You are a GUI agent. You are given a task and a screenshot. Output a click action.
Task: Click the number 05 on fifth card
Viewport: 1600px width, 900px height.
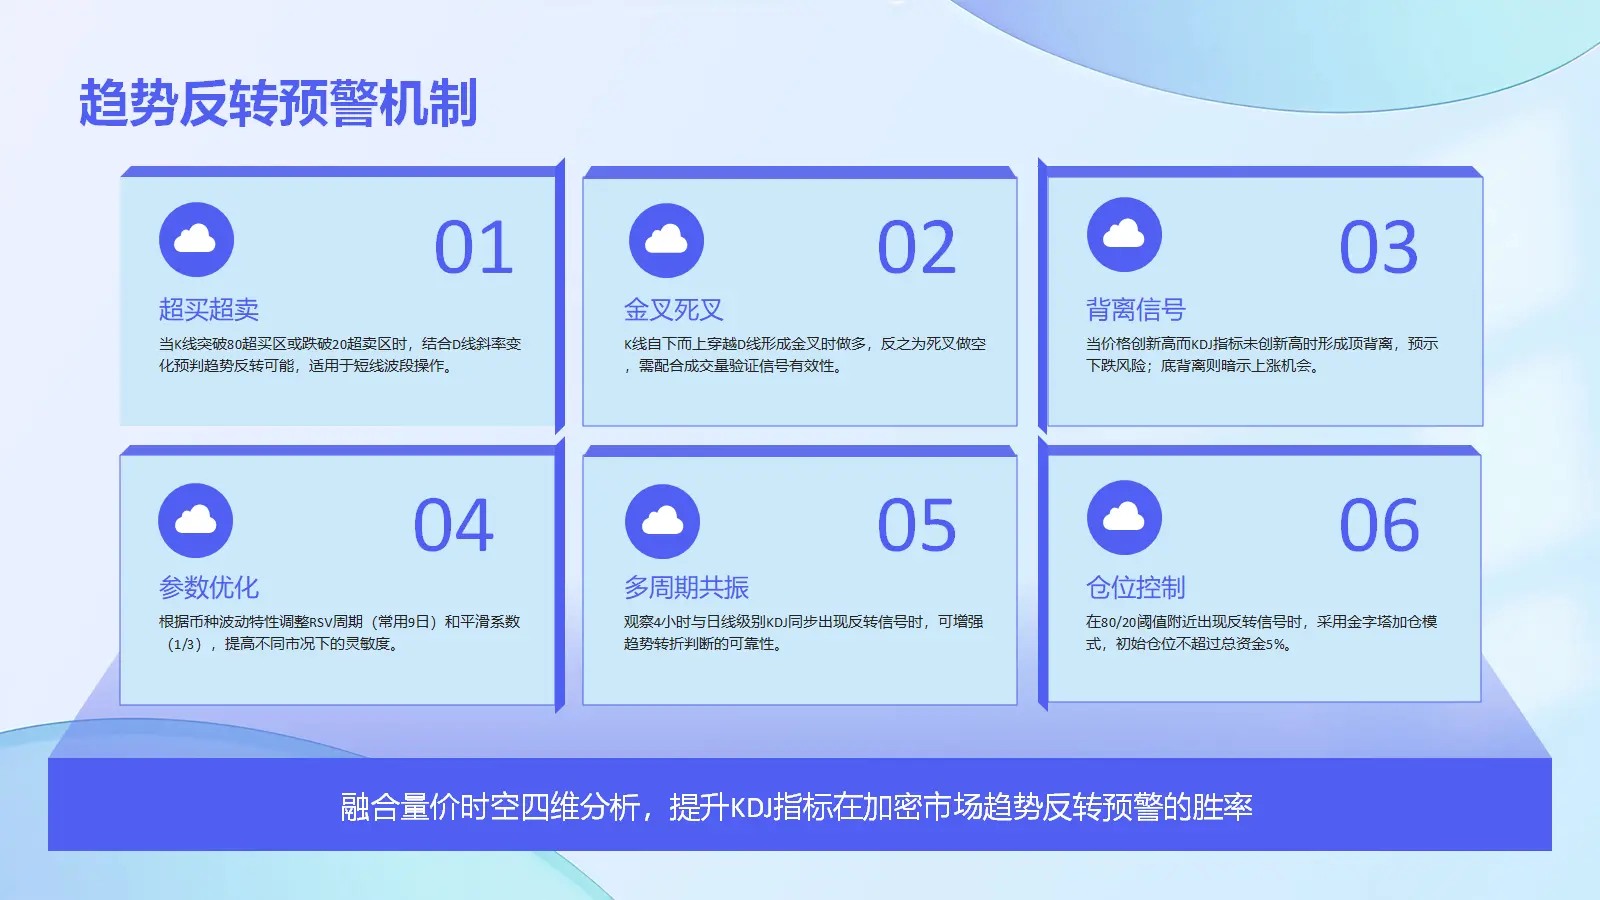[x=917, y=526]
